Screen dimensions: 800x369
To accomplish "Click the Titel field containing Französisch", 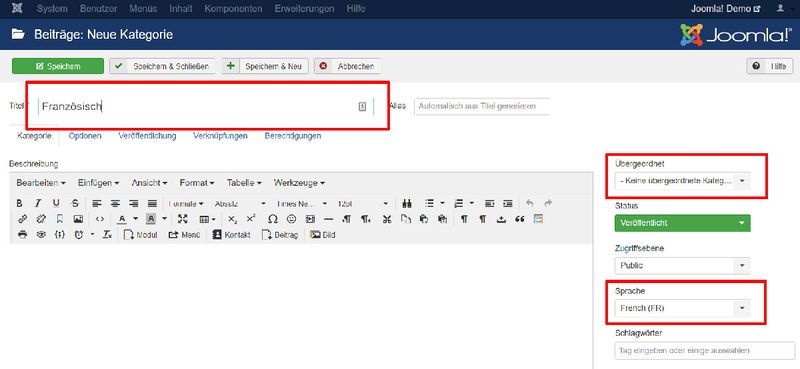I will tap(207, 106).
